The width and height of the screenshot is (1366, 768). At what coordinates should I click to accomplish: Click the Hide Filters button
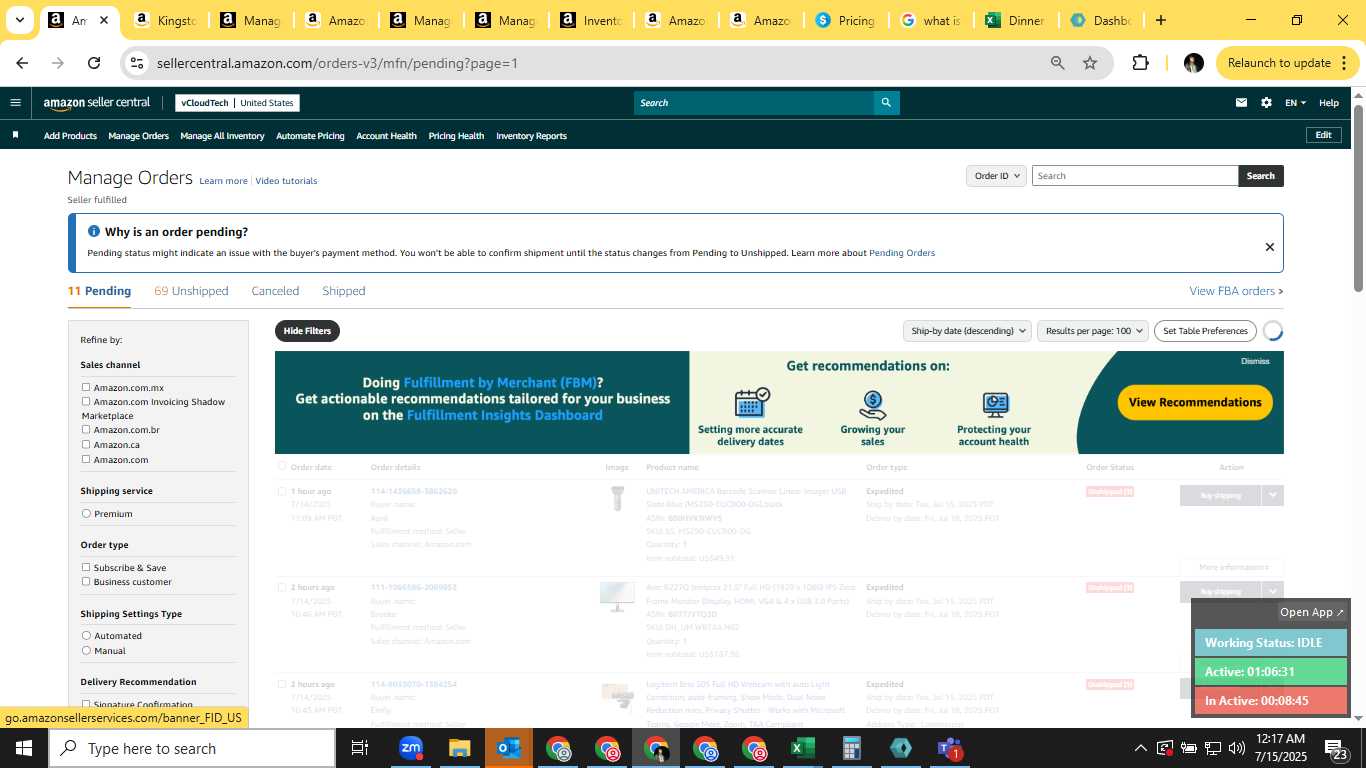pos(307,331)
